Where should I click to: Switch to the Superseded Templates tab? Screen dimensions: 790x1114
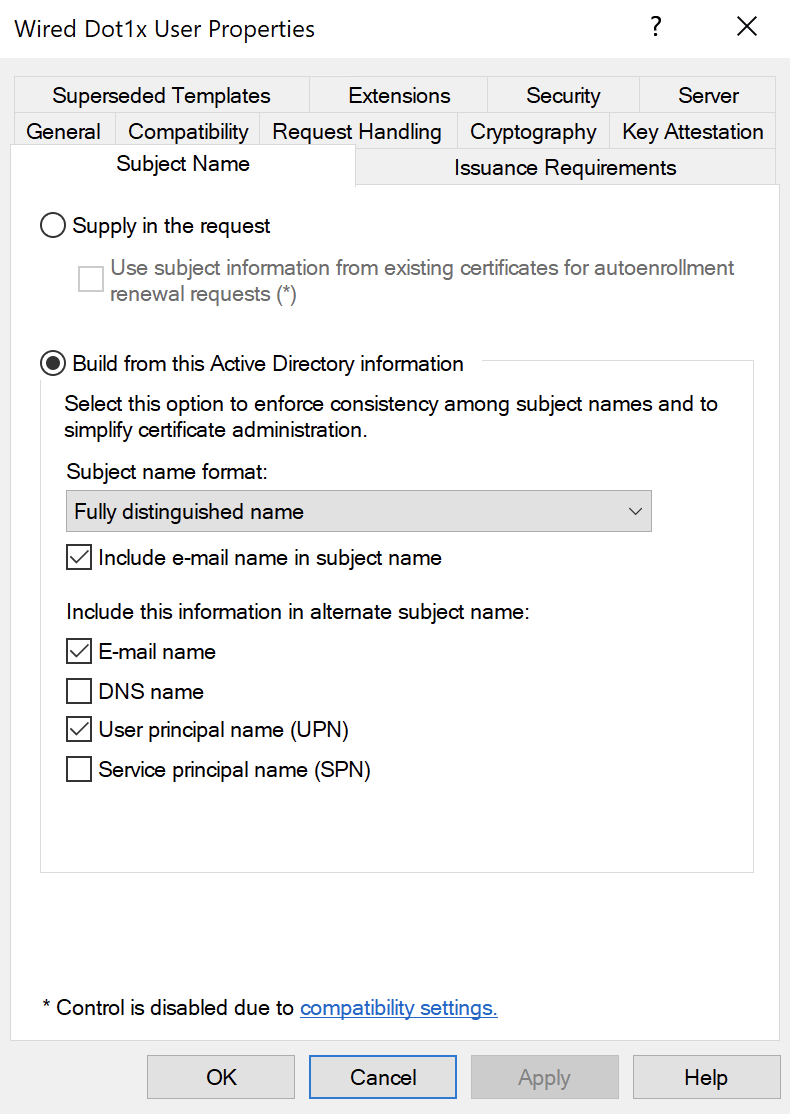pos(161,96)
